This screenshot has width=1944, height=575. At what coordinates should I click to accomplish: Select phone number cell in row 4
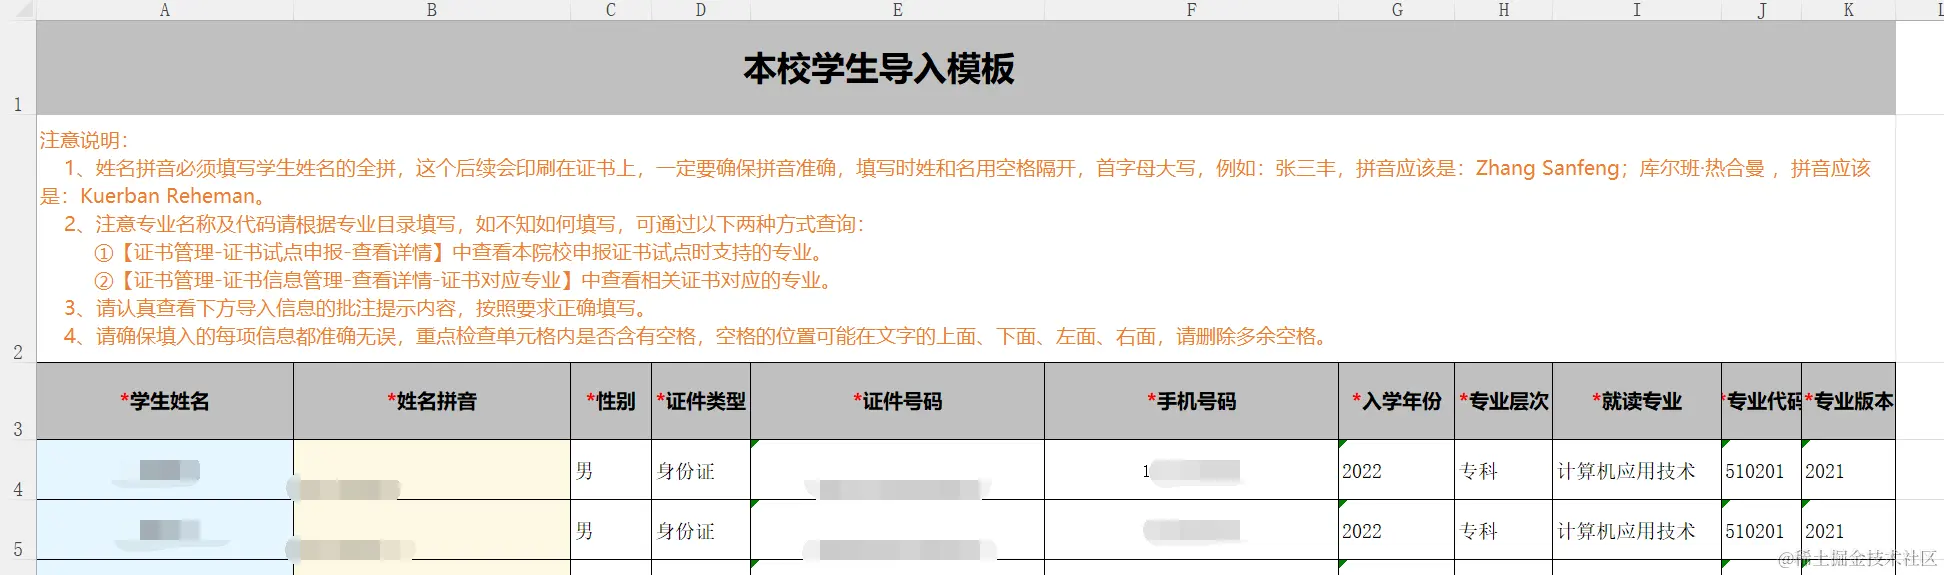pos(1191,470)
